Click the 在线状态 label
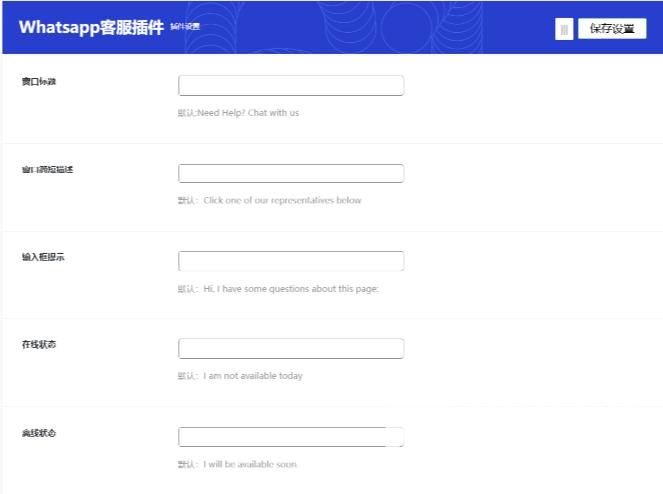The image size is (663, 494). (x=39, y=345)
